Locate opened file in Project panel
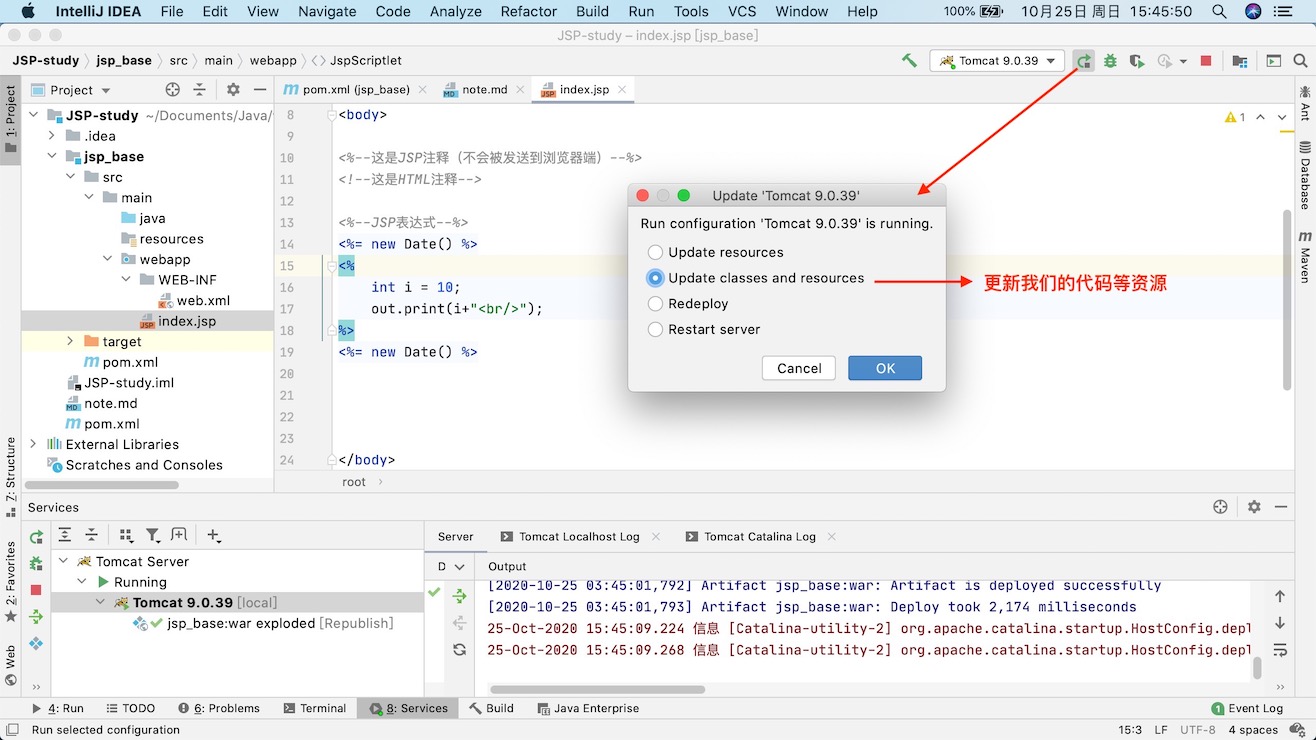 [173, 90]
